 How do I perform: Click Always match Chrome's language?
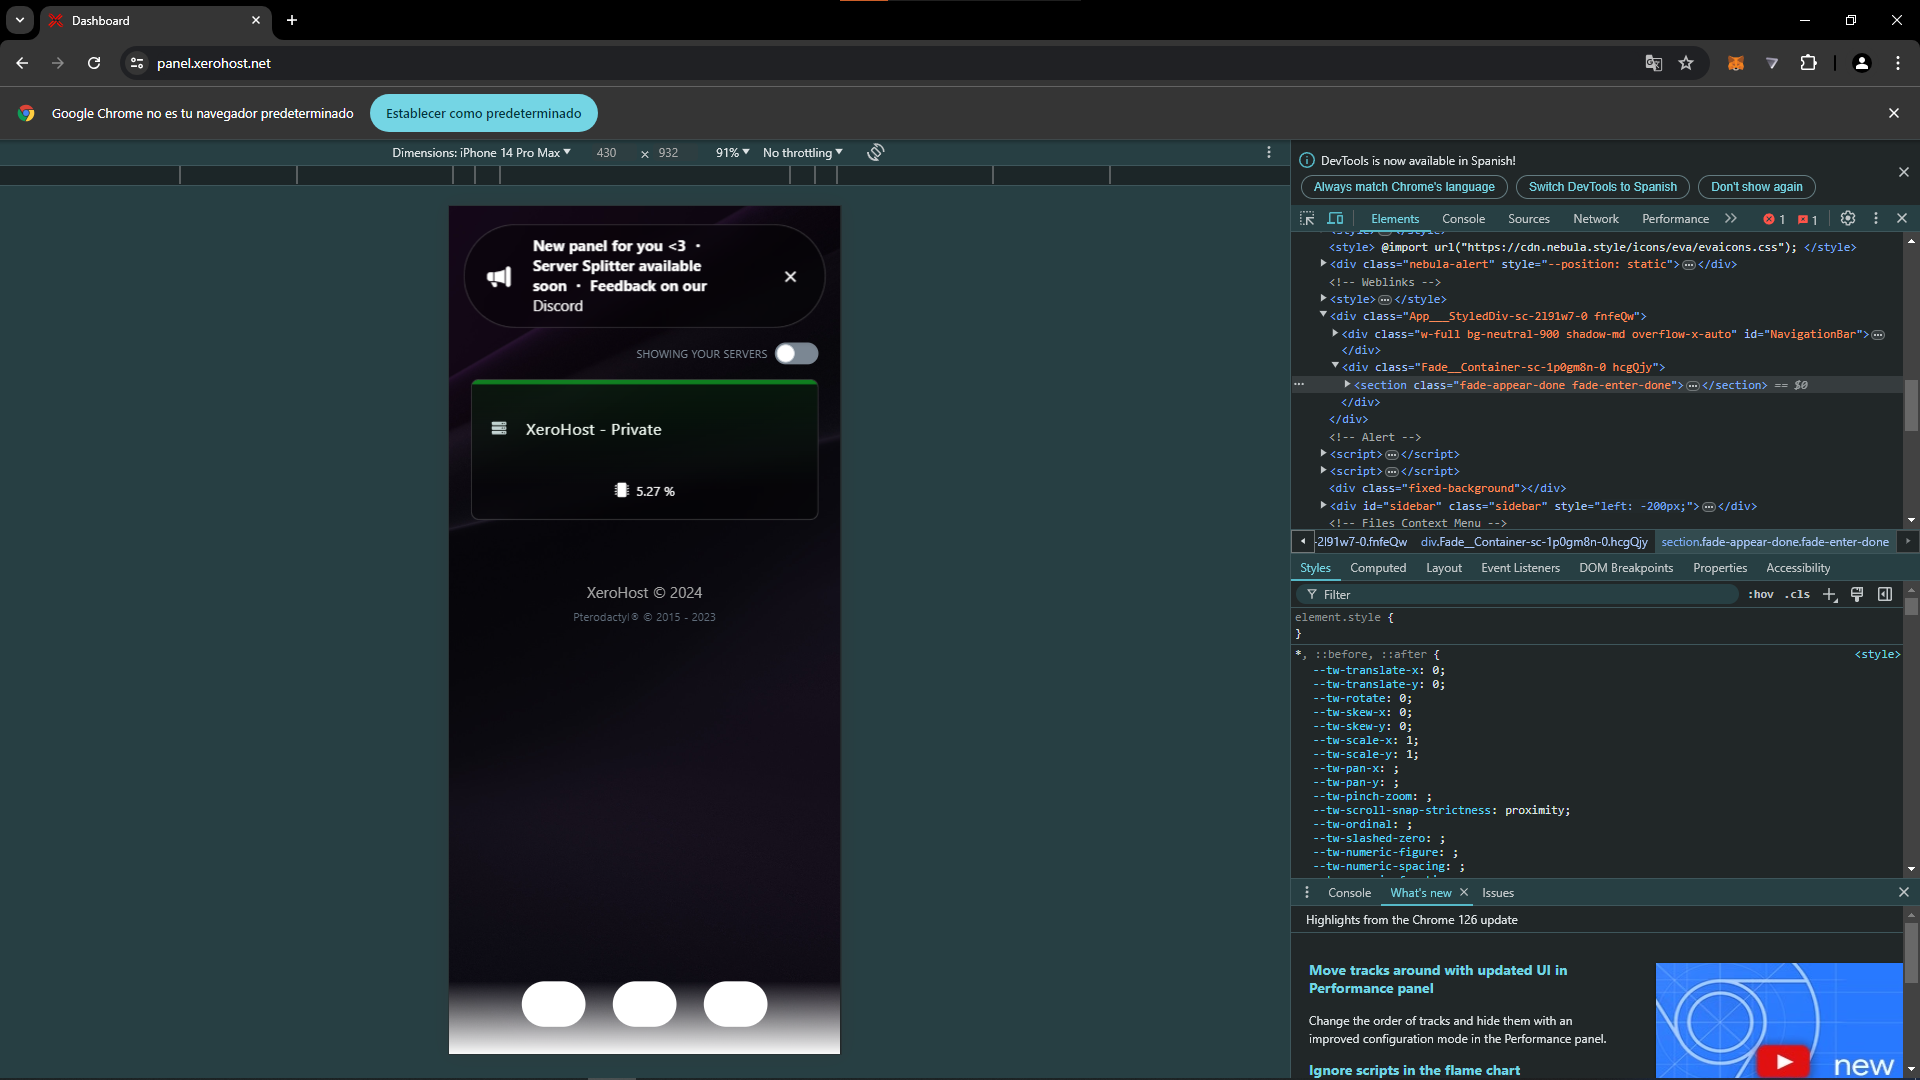pos(1404,187)
